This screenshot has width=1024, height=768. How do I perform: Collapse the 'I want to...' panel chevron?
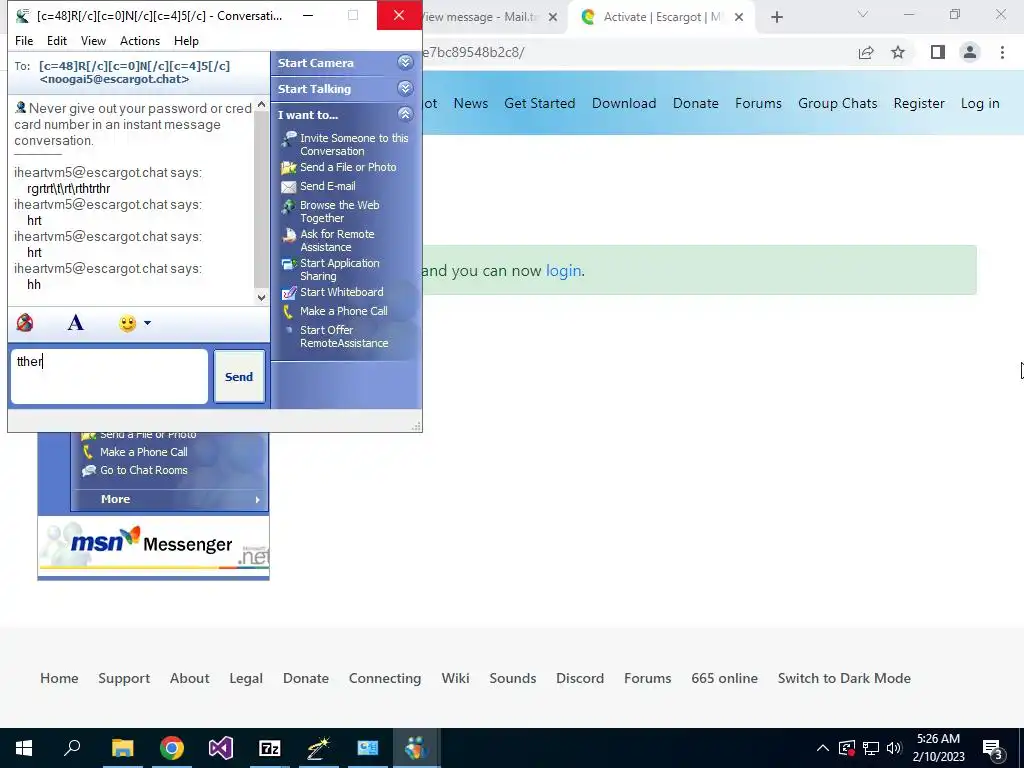[405, 114]
